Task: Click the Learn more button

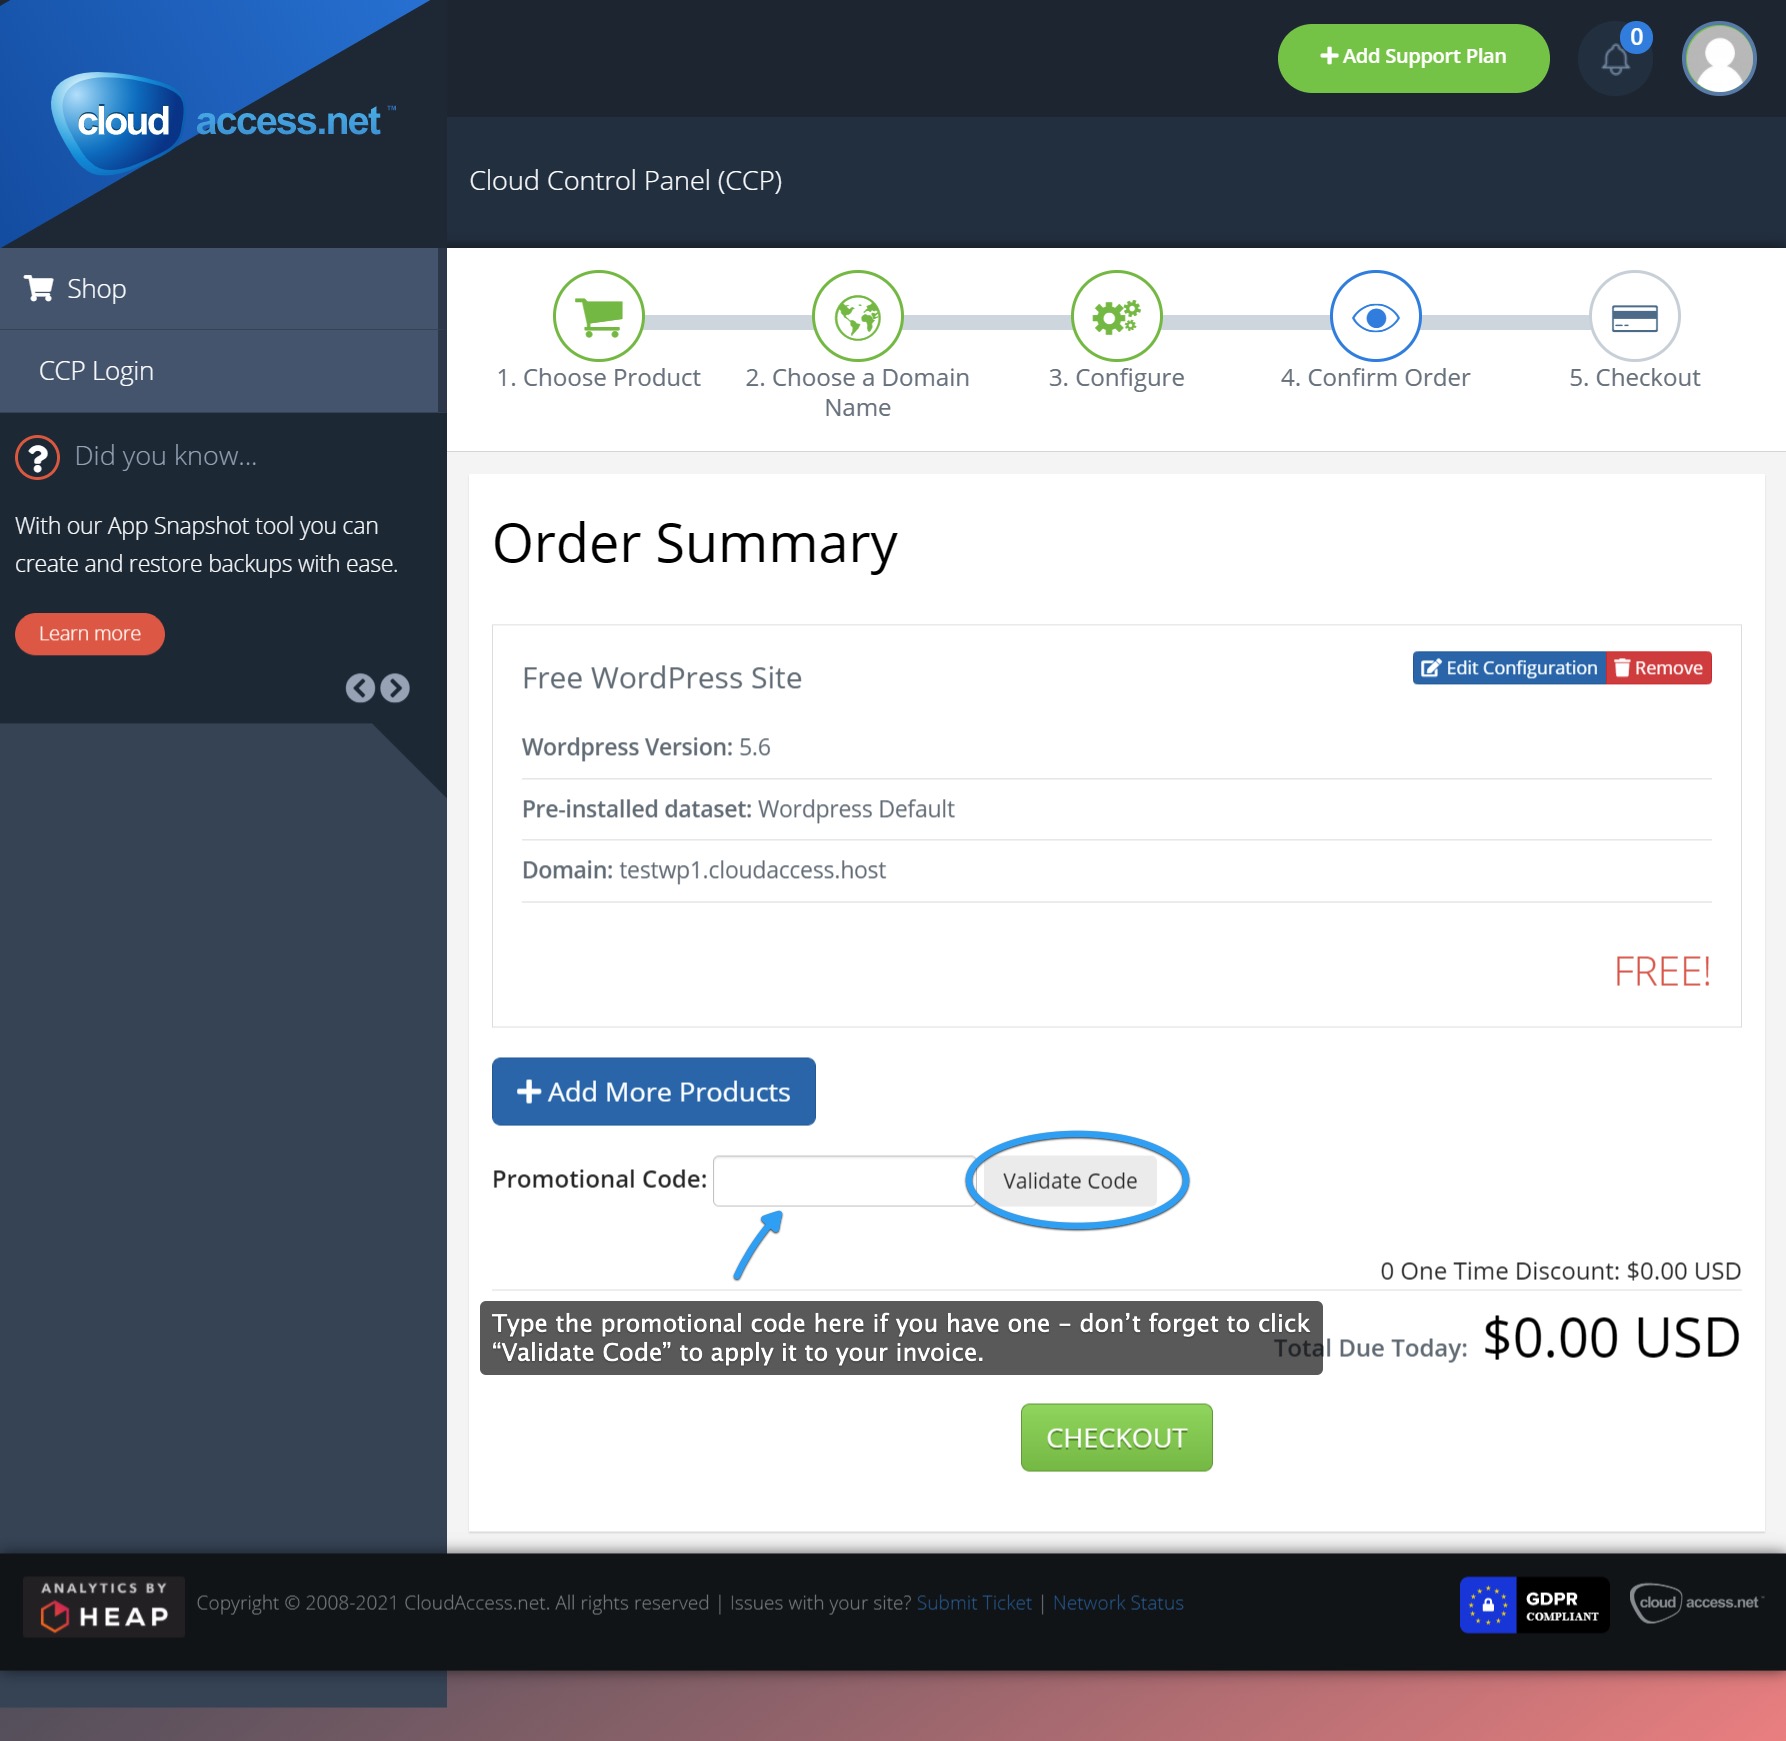Action: [90, 634]
